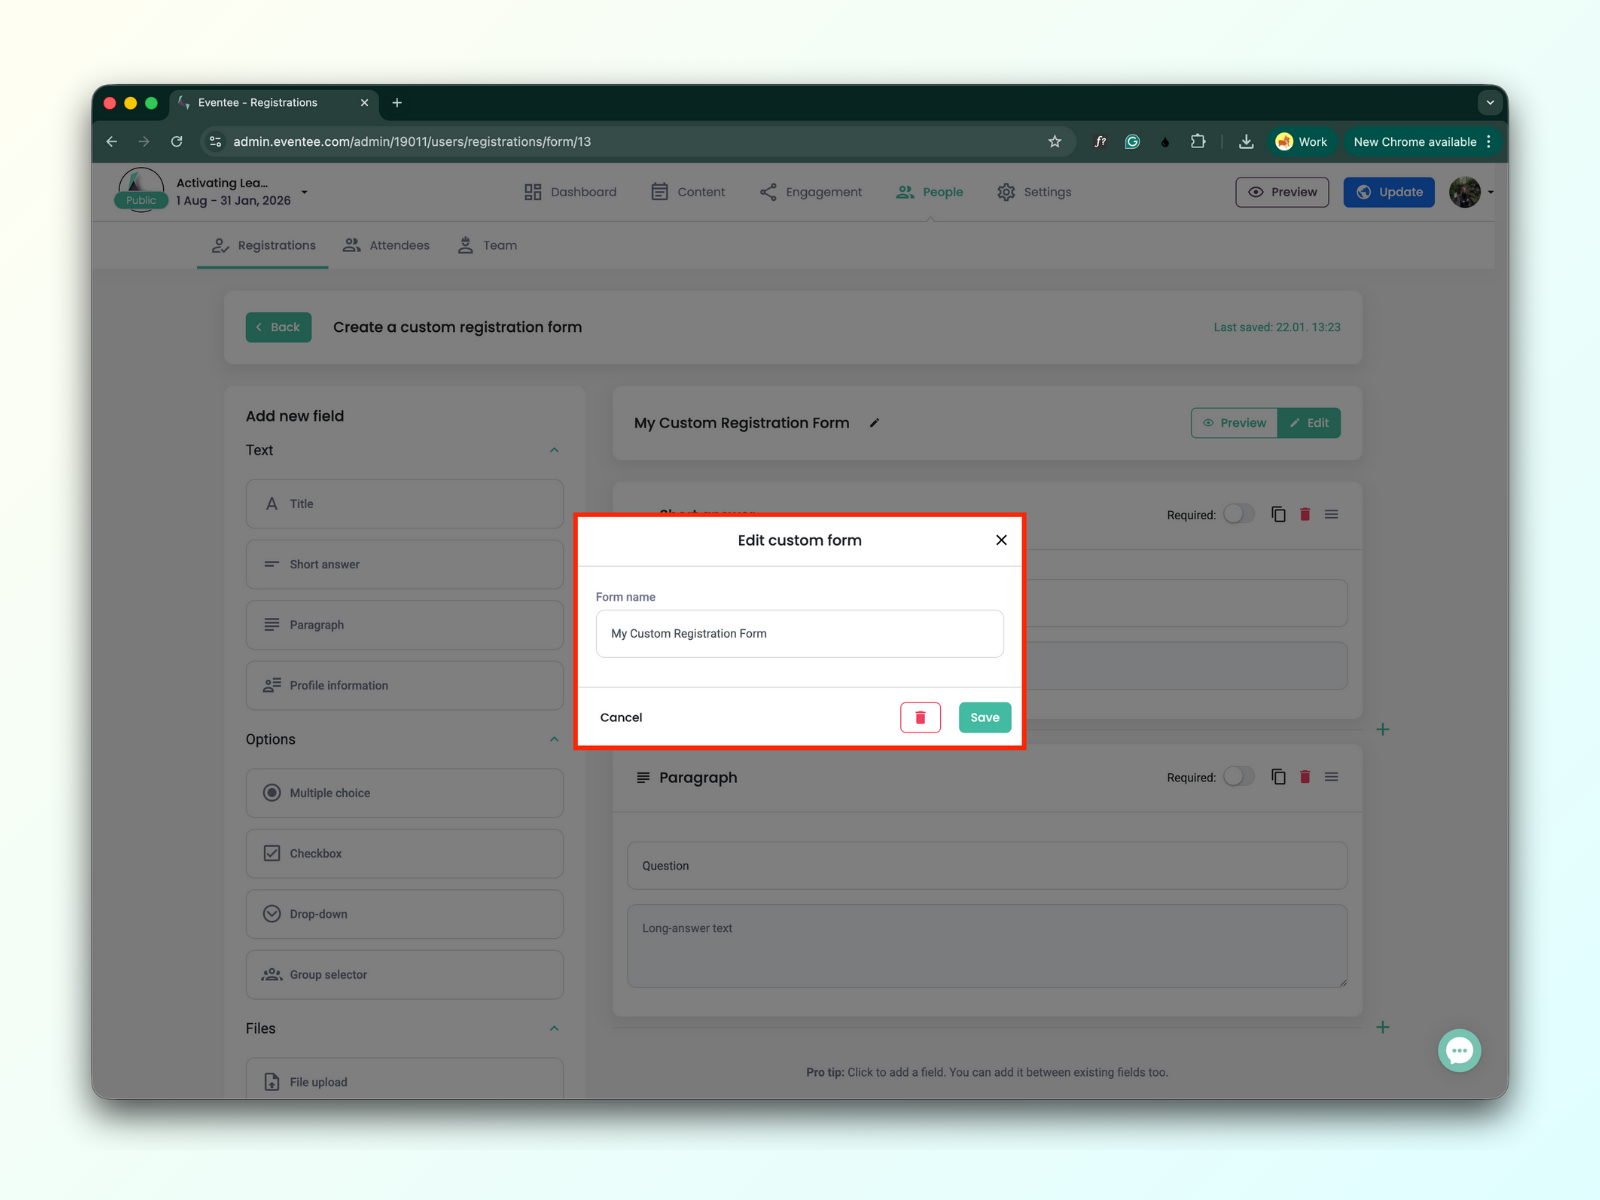Add a Multiple choice field
1600x1200 pixels.
[405, 793]
